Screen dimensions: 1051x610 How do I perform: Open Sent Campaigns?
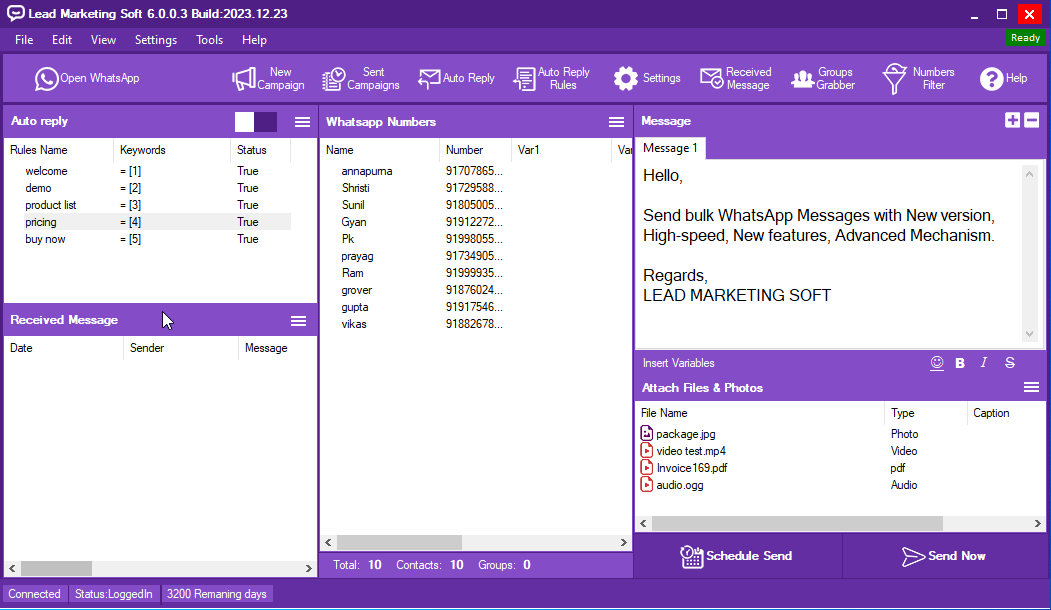[361, 78]
